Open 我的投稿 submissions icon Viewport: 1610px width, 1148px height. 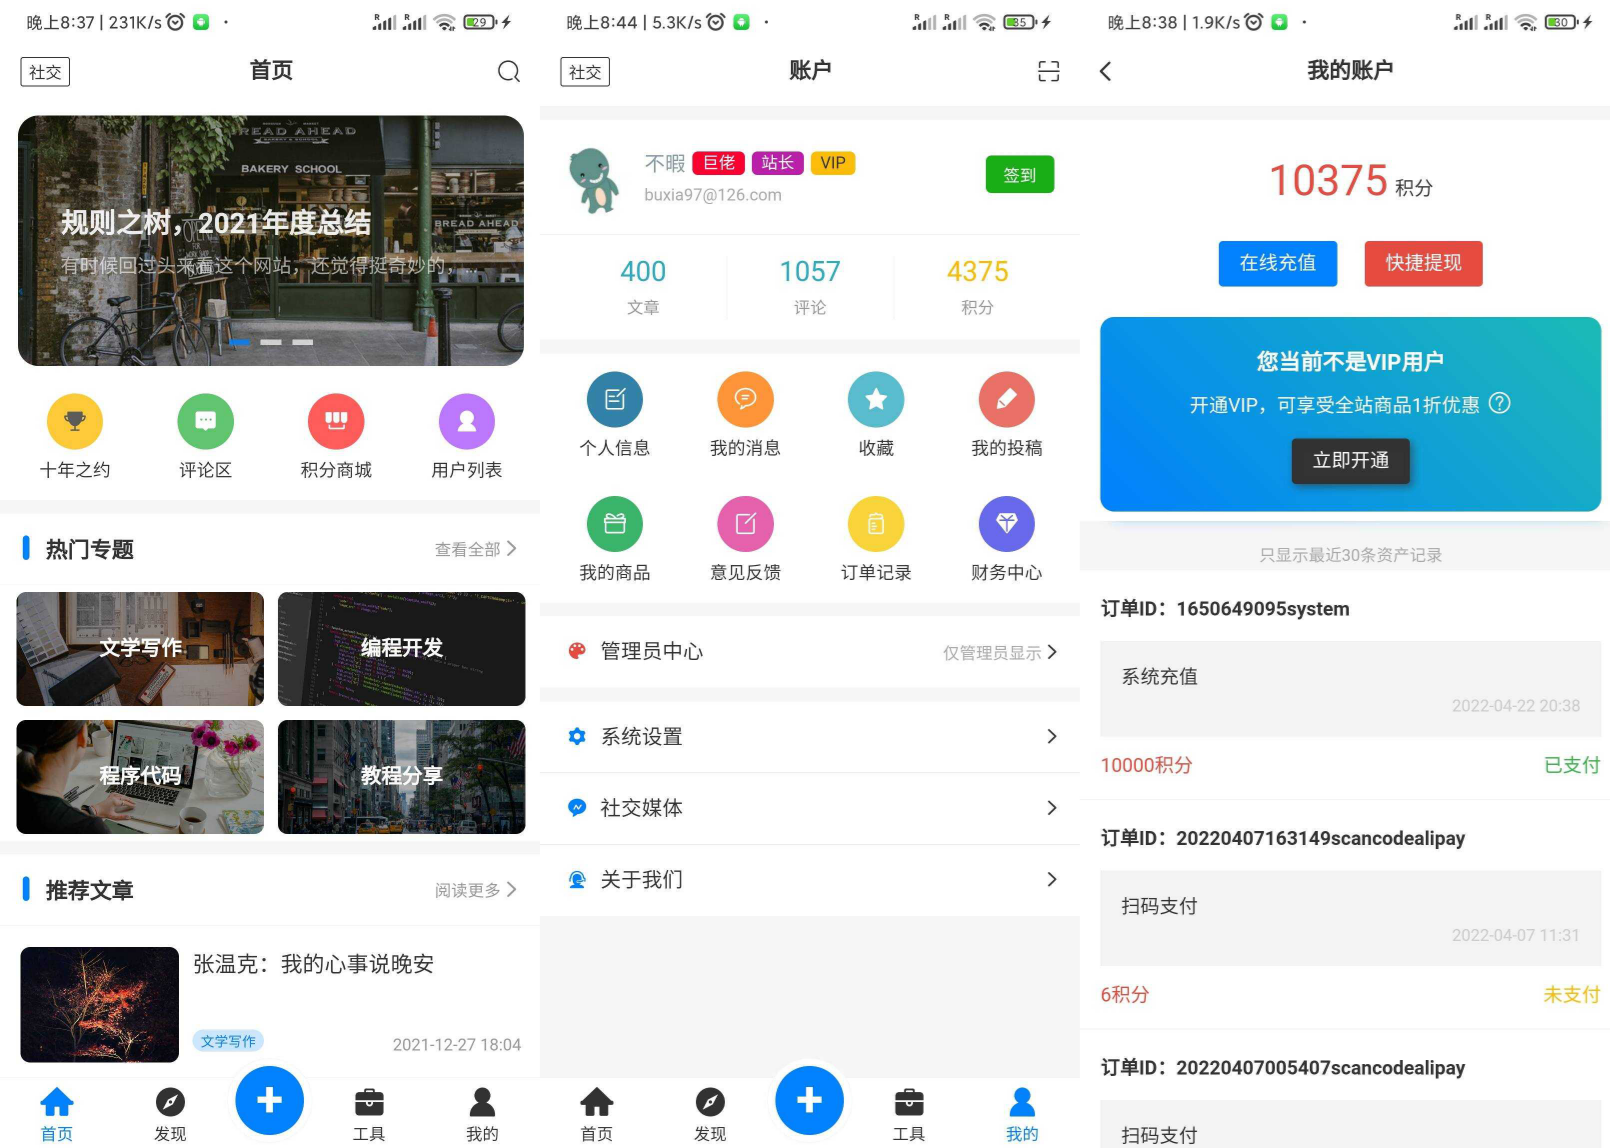[1007, 399]
